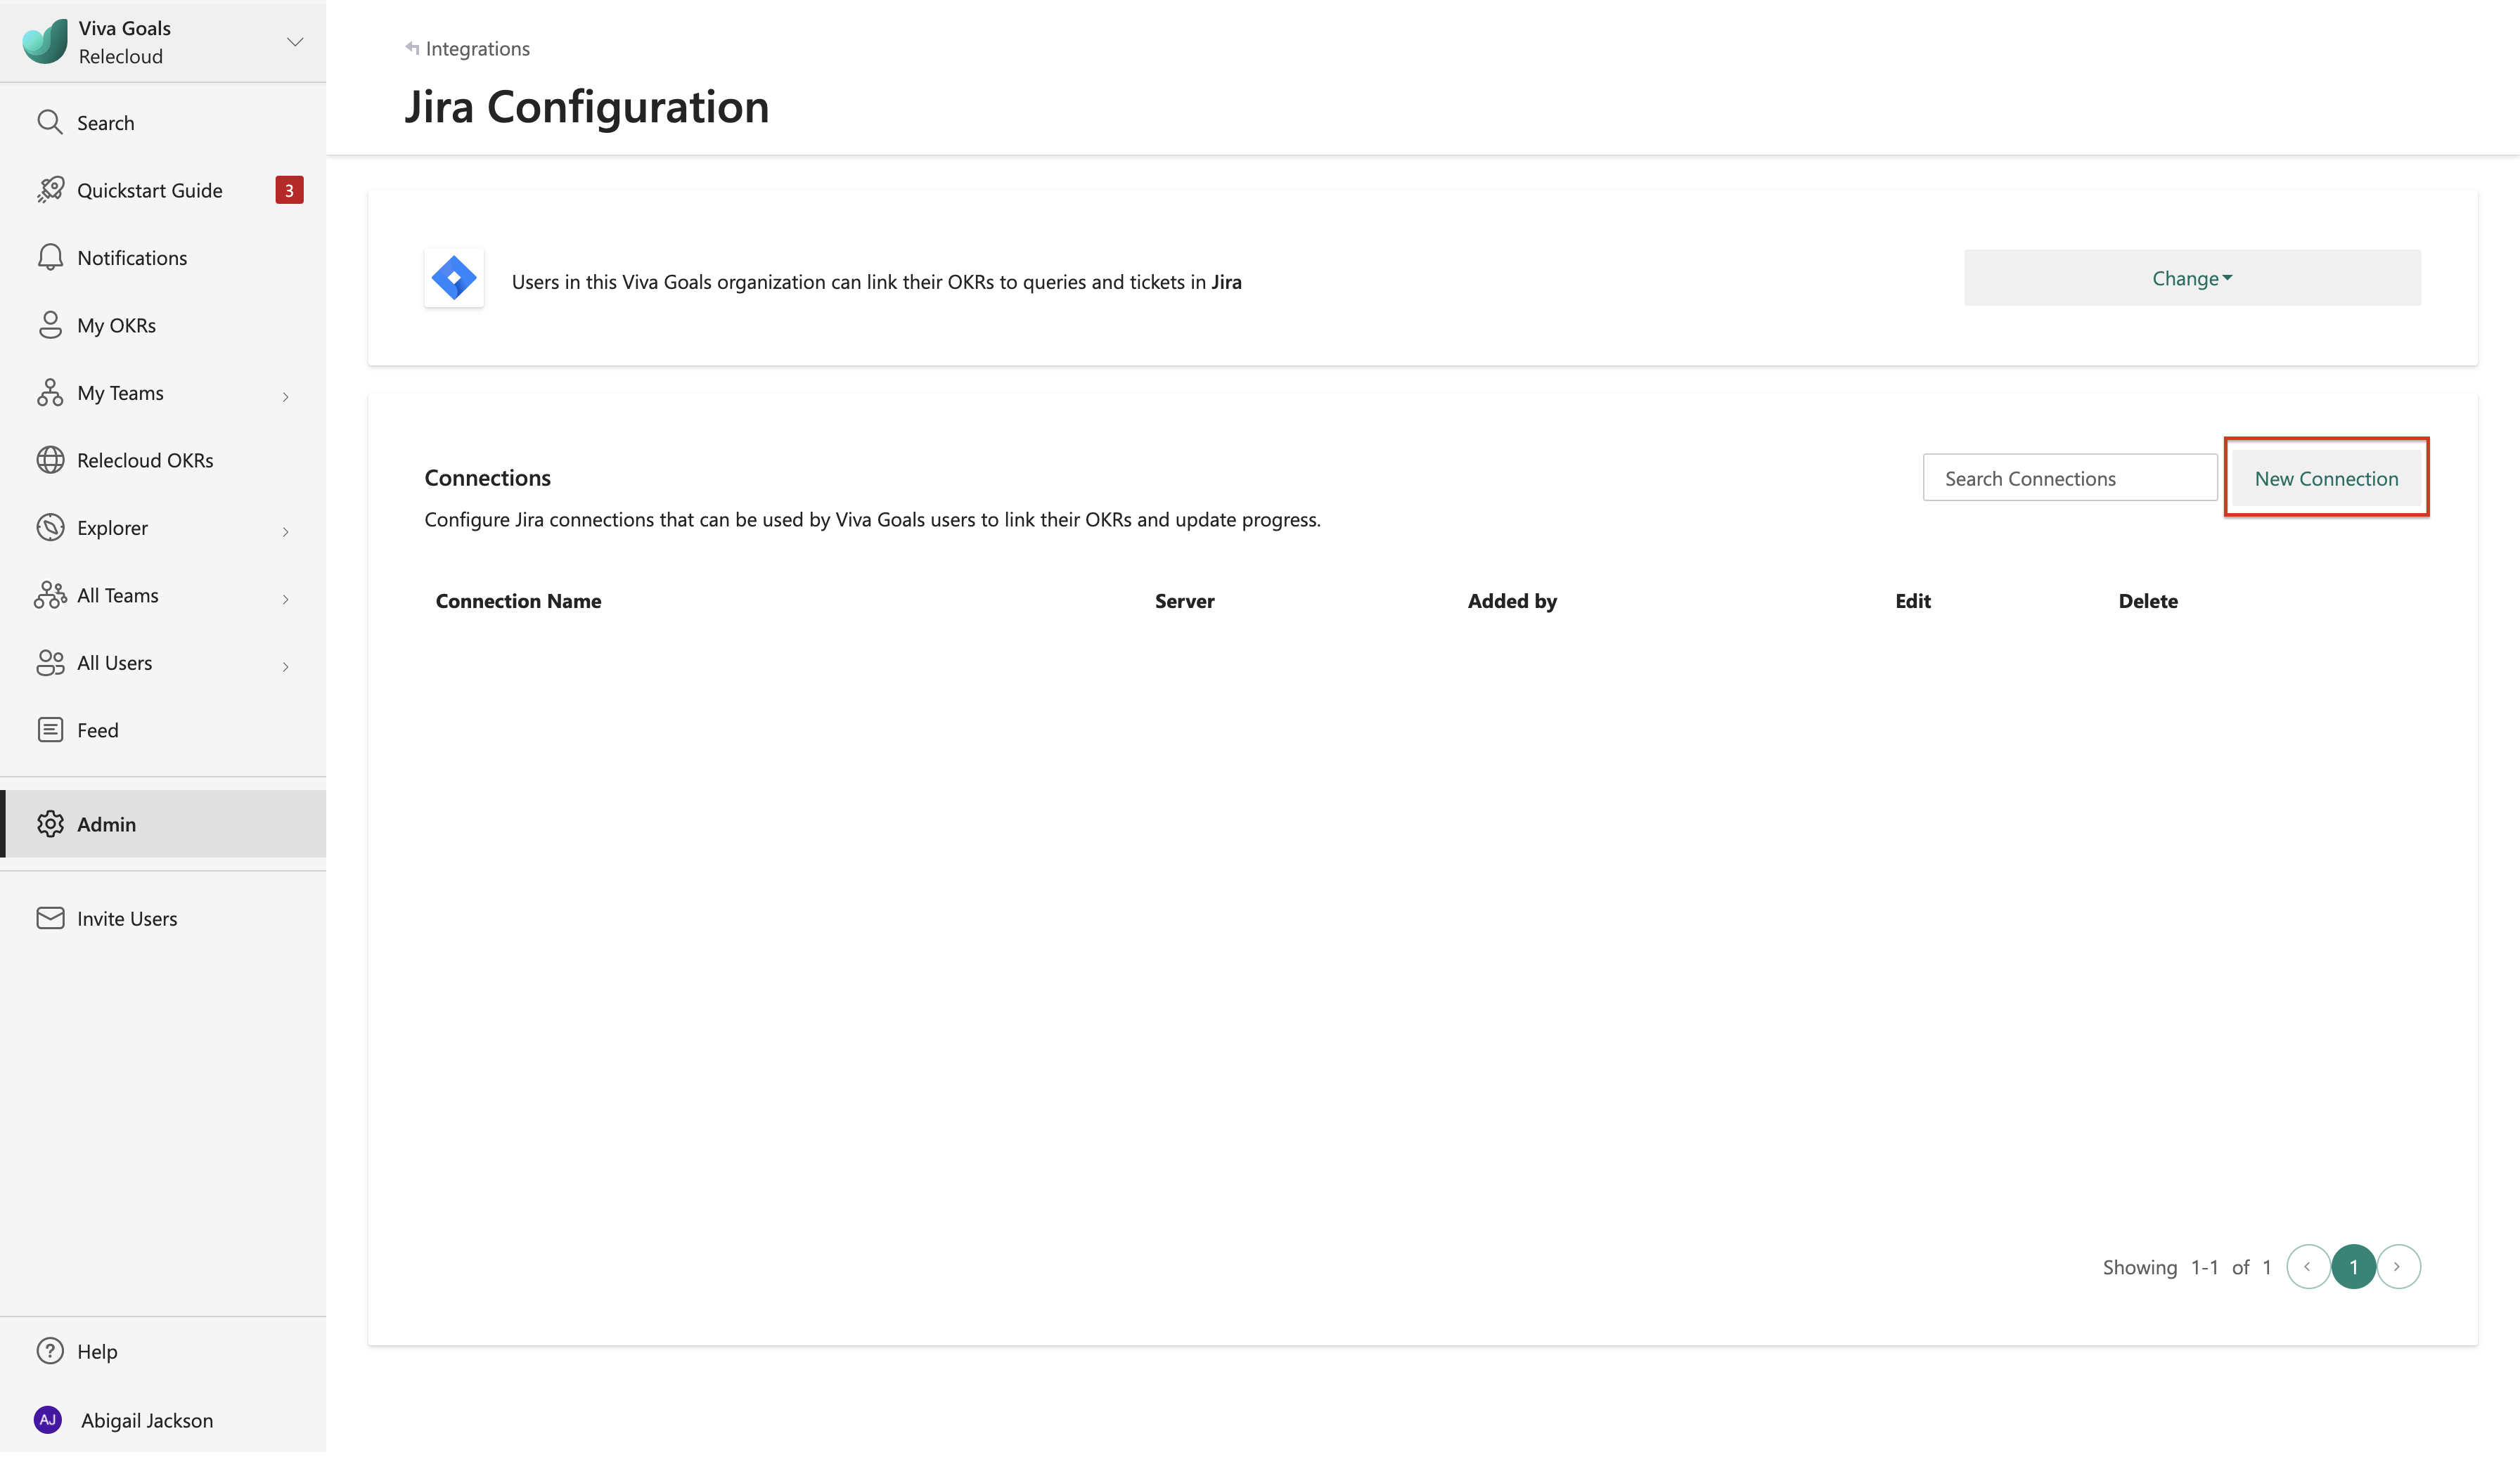Expand the My Teams chevron
Image resolution: width=2520 pixels, height=1462 pixels.
point(286,397)
